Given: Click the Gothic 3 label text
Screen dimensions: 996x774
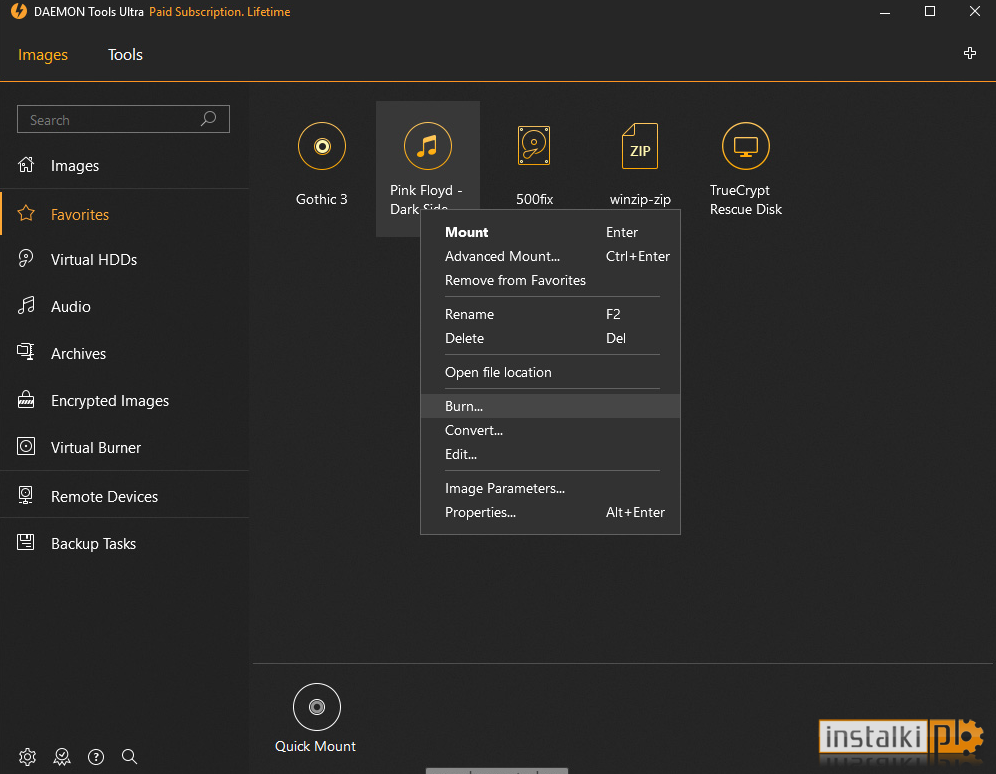Looking at the screenshot, I should [322, 199].
